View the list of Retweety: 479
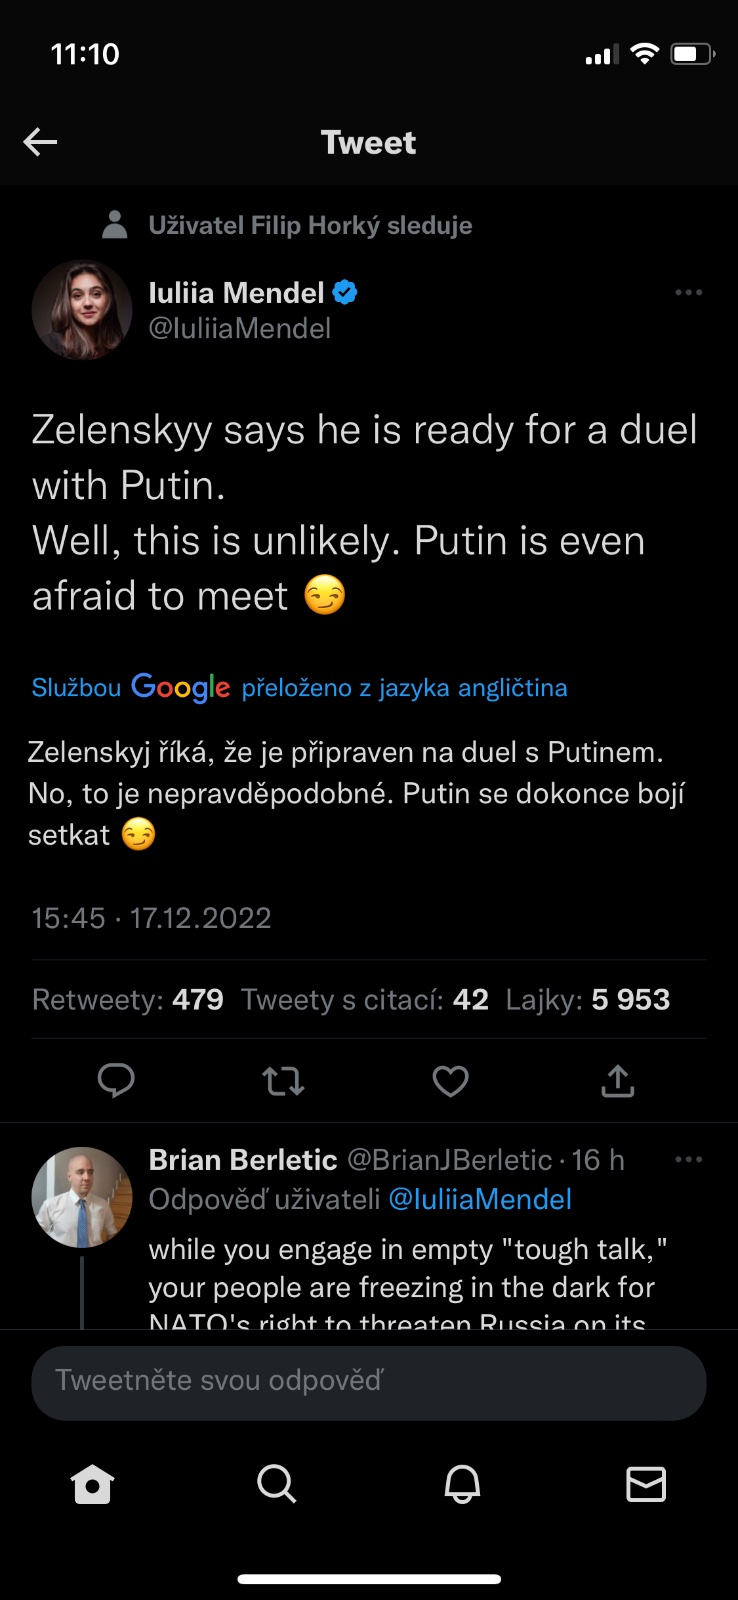This screenshot has width=738, height=1600. (x=128, y=1000)
